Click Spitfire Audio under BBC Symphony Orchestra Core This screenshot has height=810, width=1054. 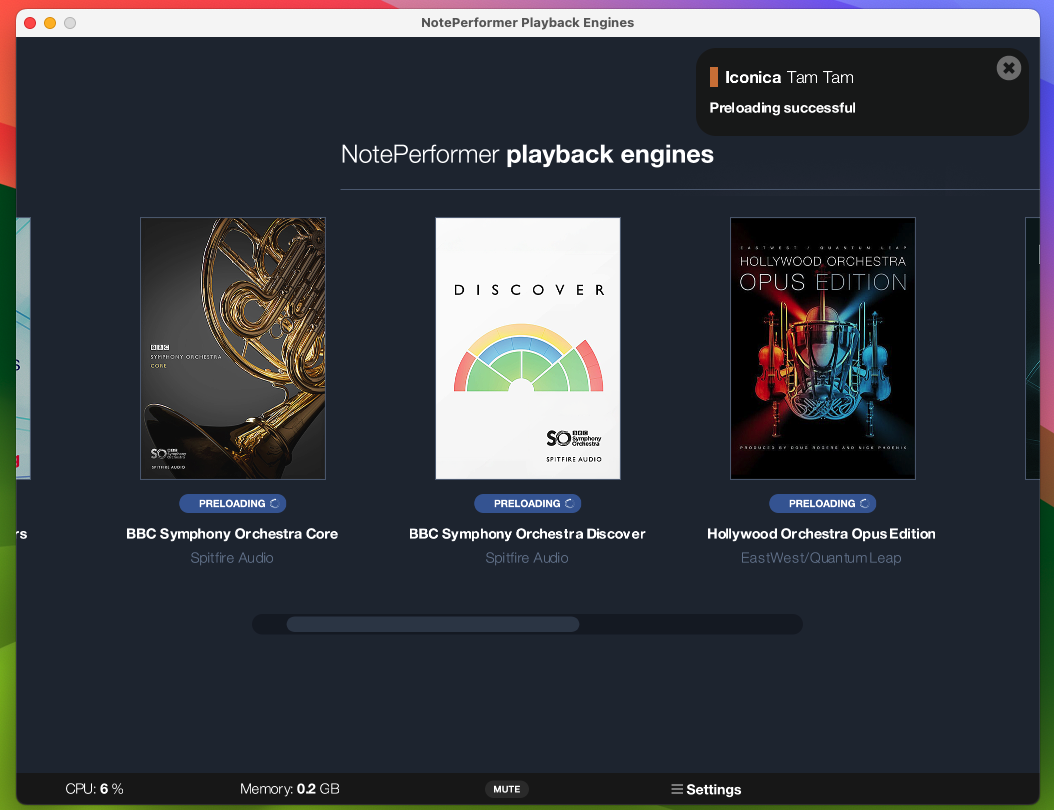tap(232, 558)
